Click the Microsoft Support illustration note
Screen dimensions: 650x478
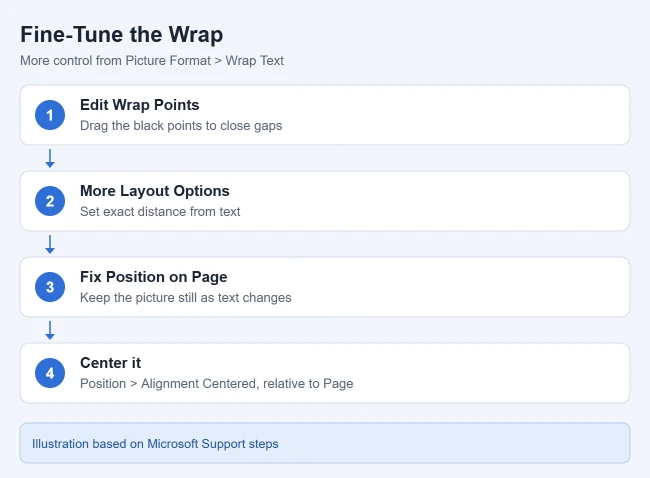tap(155, 444)
